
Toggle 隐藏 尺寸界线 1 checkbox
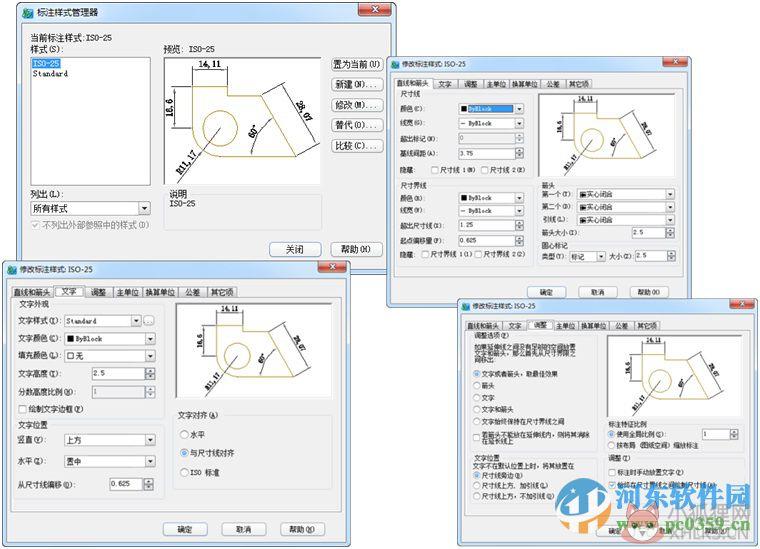425,254
